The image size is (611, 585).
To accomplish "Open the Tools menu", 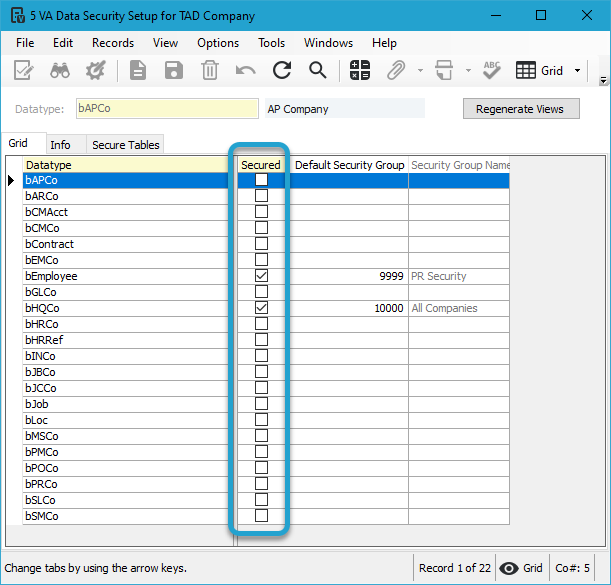I will pos(271,43).
